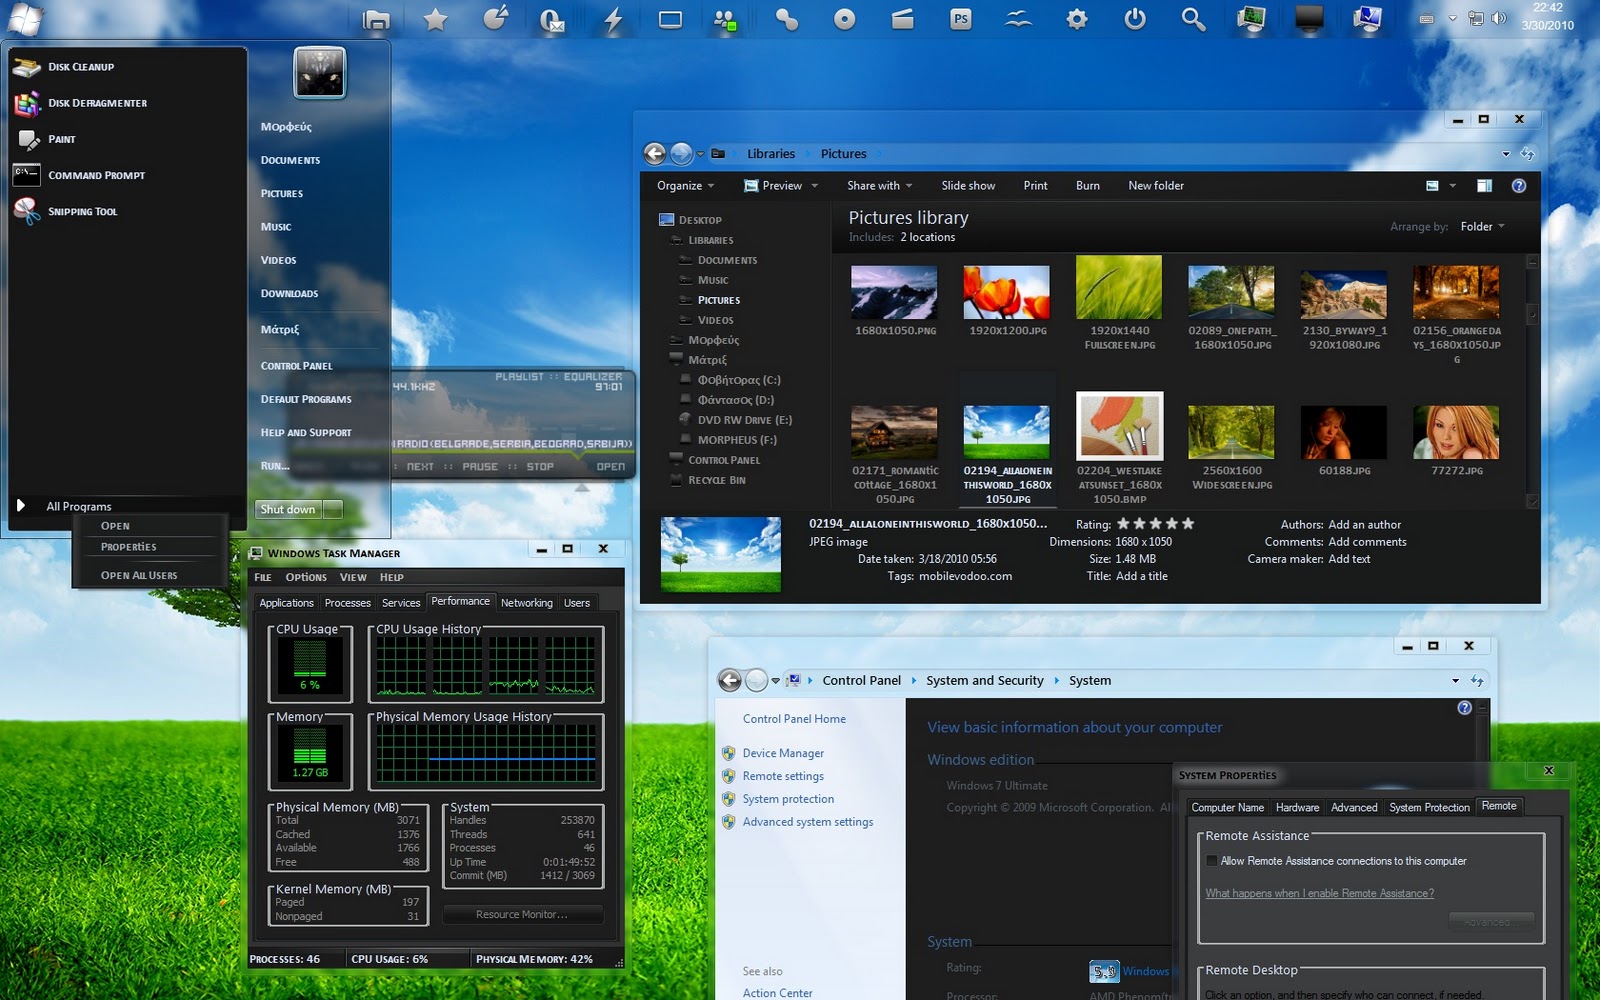Click the help icon in Pictures window toolbar
Image resolution: width=1600 pixels, height=1000 pixels.
(1518, 185)
